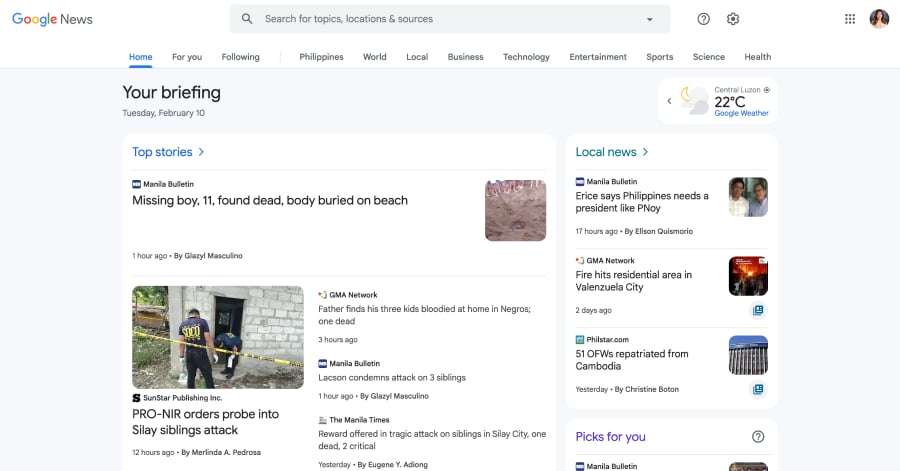Click the Erice story thumbnail
The image size is (900, 471).
coord(748,197)
